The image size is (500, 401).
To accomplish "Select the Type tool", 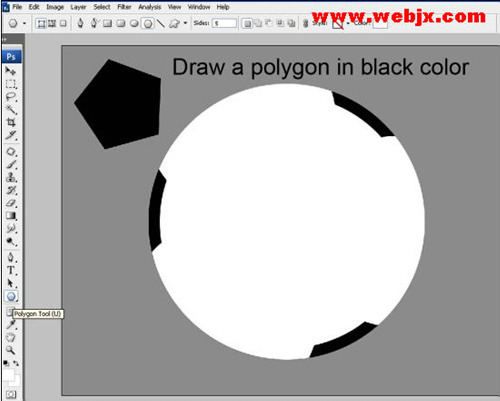I will (11, 270).
